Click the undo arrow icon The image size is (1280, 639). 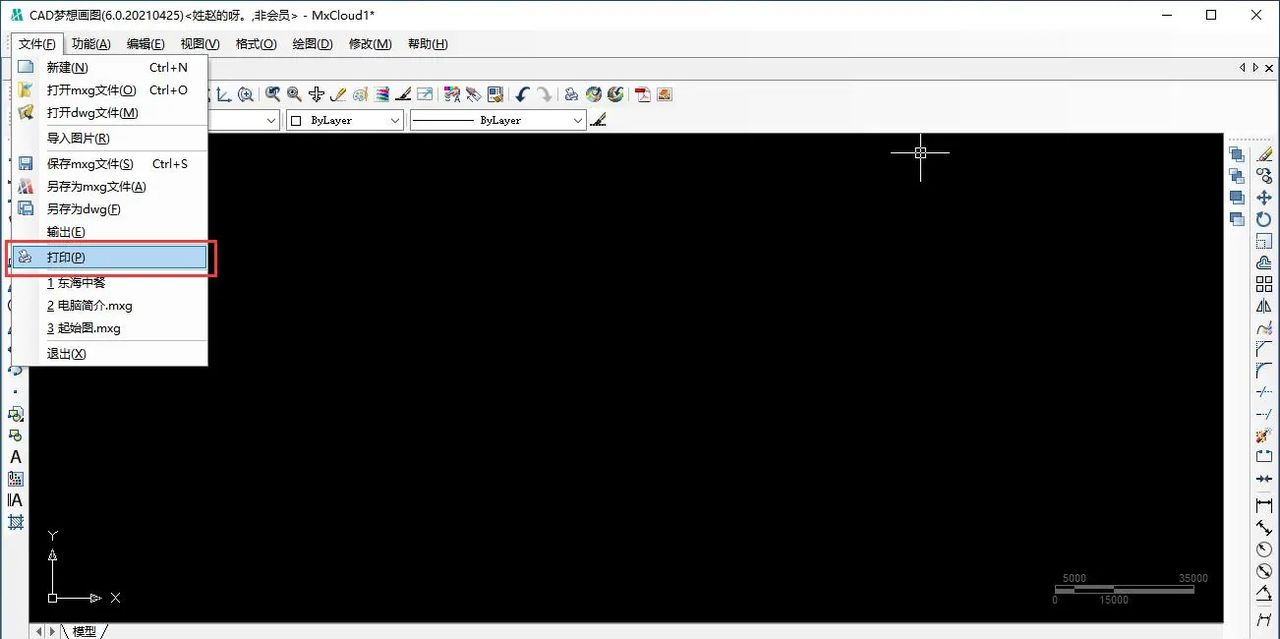pyautogui.click(x=522, y=94)
